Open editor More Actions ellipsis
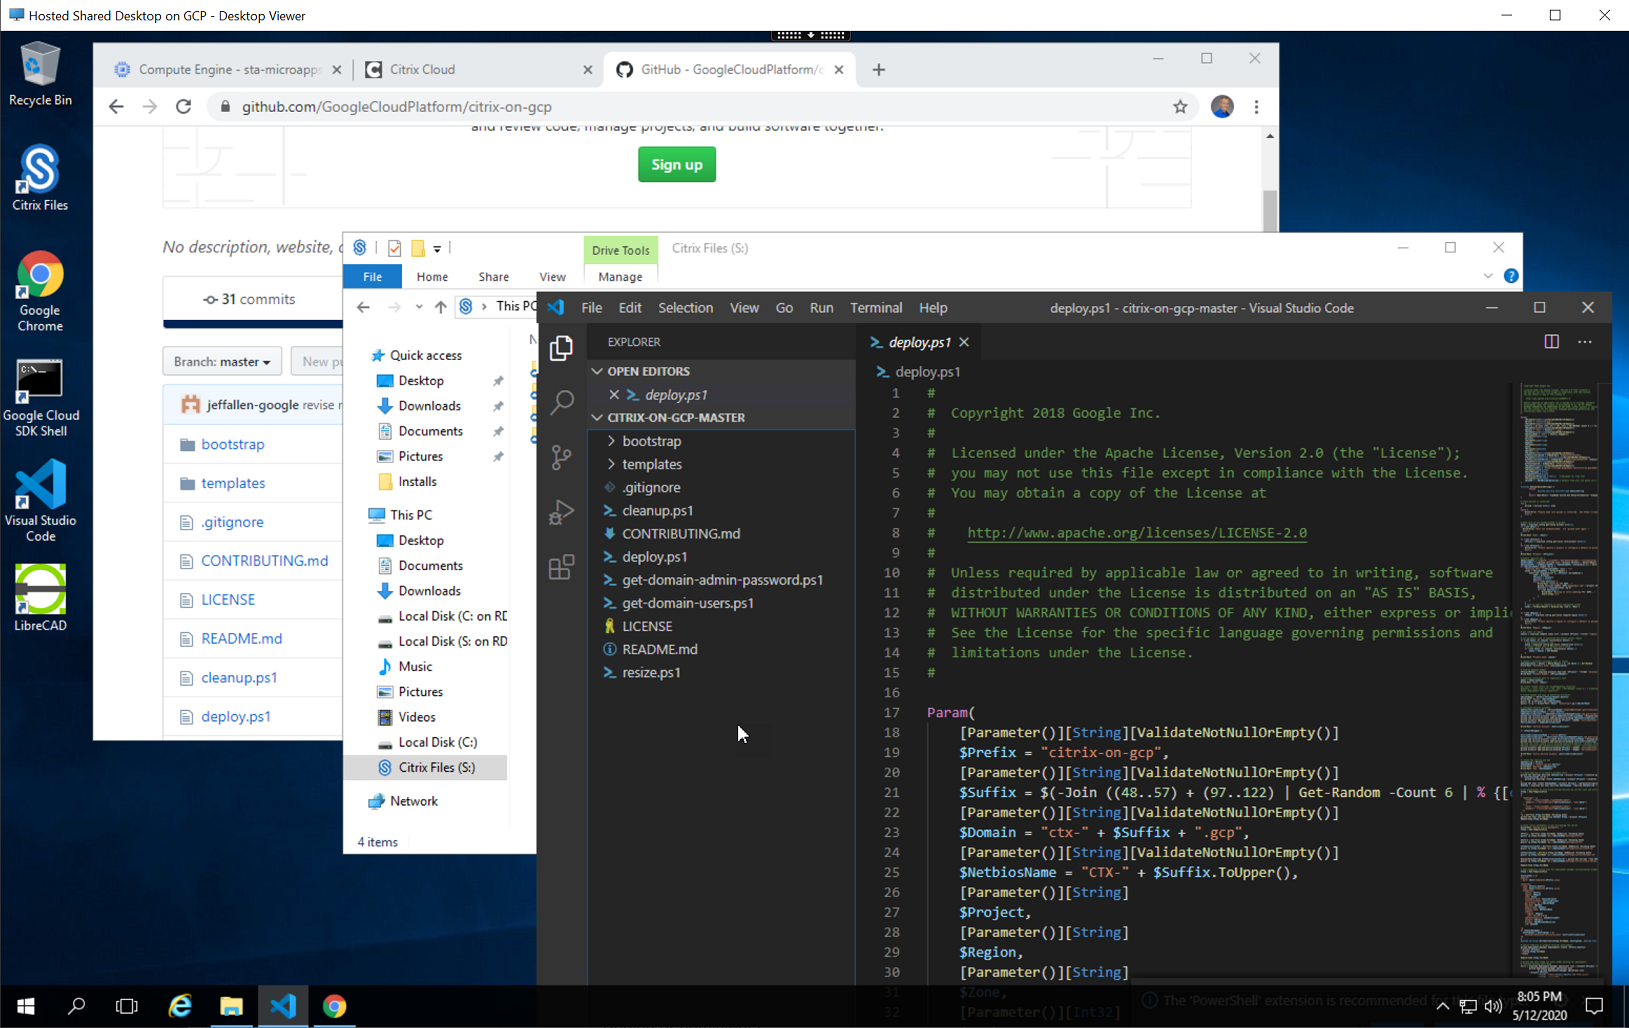1629x1028 pixels. point(1585,342)
